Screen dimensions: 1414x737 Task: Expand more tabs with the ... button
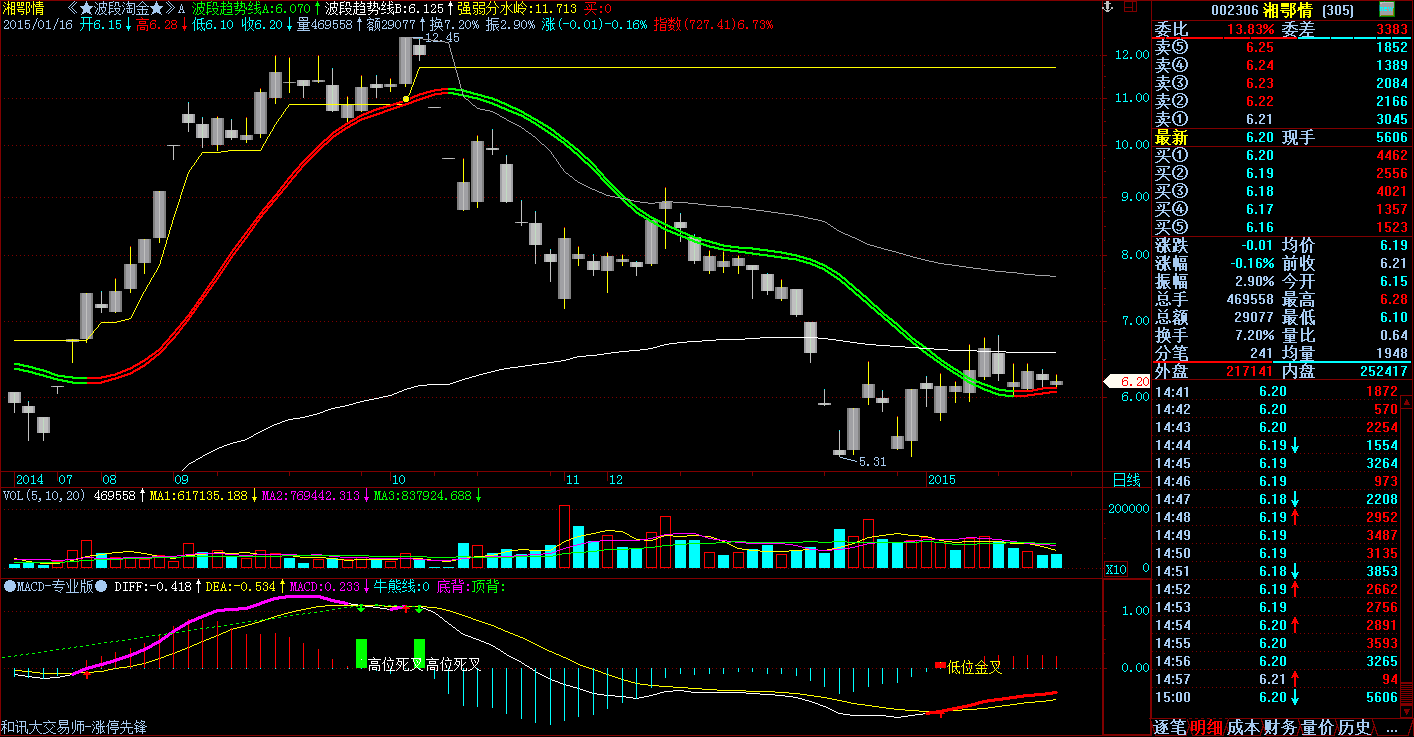[1390, 727]
